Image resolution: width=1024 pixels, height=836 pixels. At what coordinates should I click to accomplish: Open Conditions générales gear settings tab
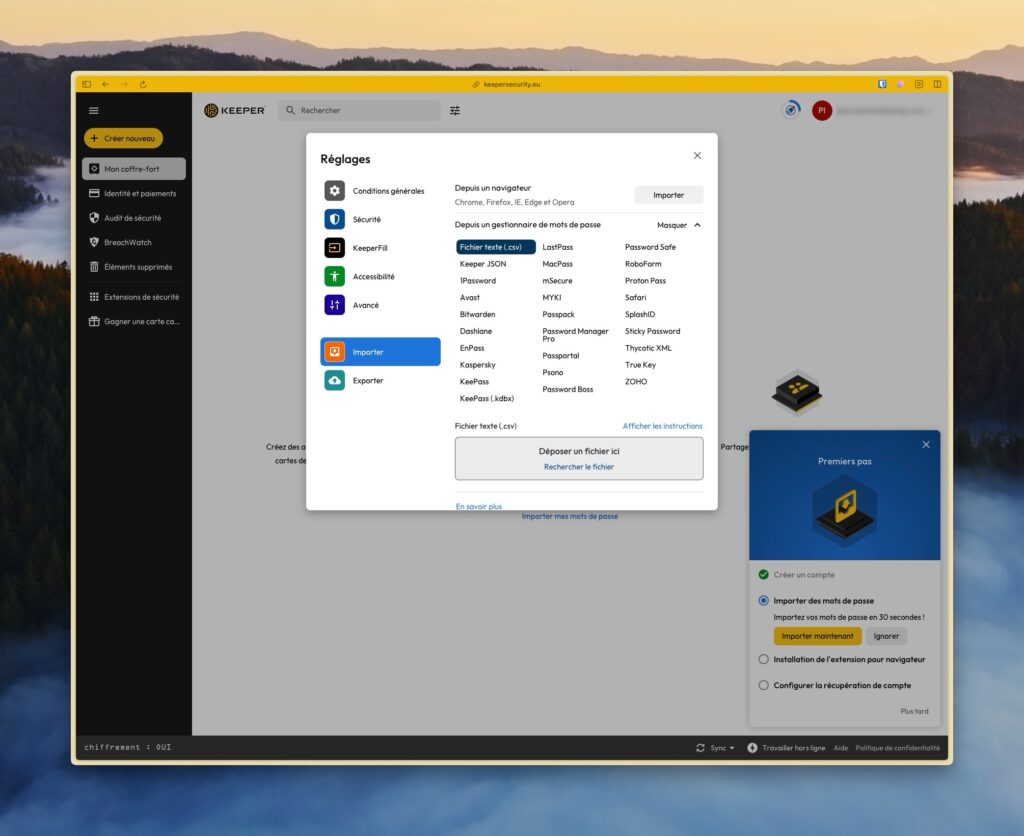381,191
